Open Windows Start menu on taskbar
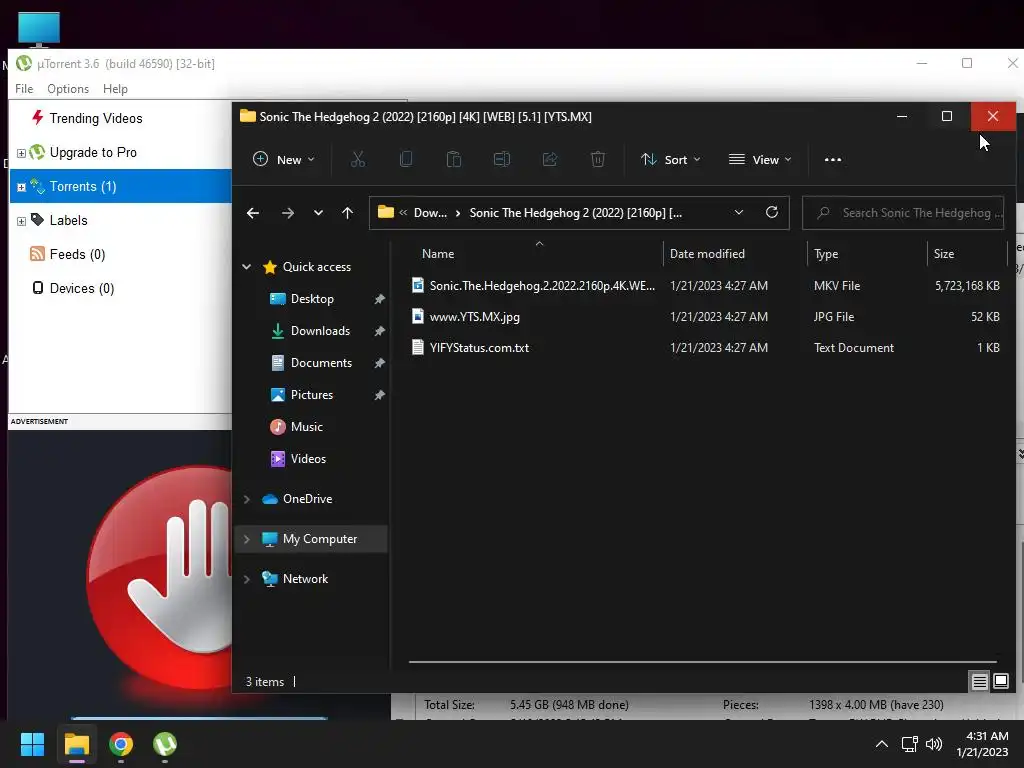 pos(32,744)
